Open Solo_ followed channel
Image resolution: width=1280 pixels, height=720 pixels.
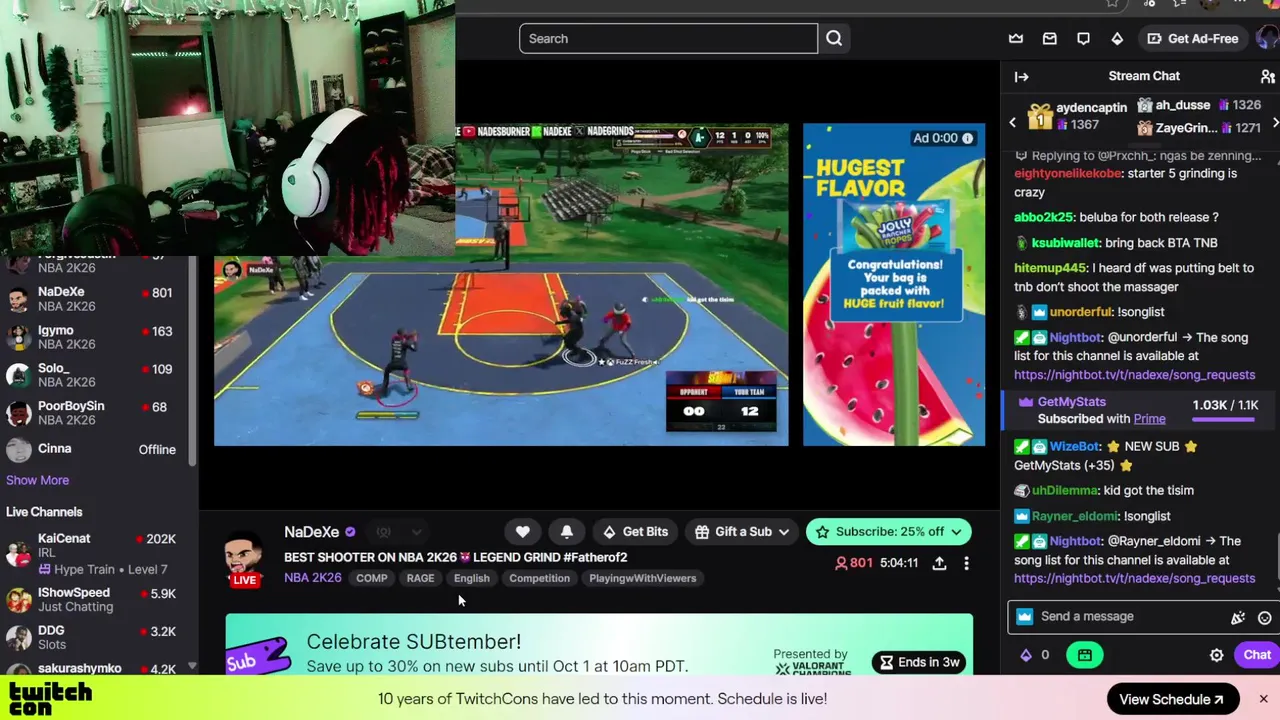[x=95, y=375]
